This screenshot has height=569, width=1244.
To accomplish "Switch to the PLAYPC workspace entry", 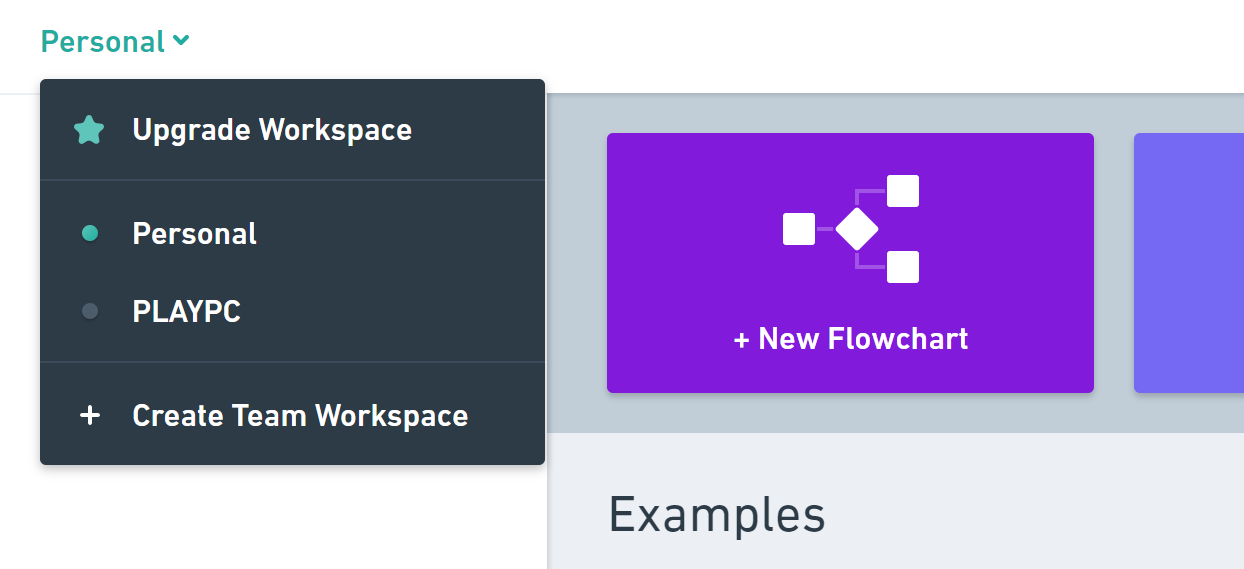I will coord(187,312).
